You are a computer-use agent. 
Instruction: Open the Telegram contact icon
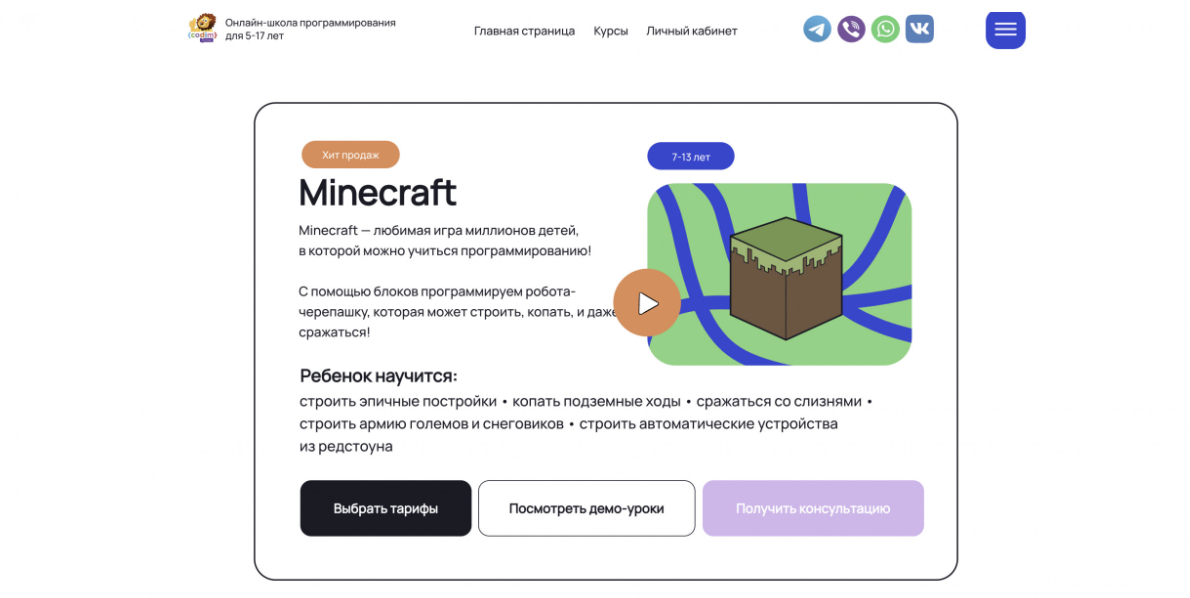[x=817, y=30]
